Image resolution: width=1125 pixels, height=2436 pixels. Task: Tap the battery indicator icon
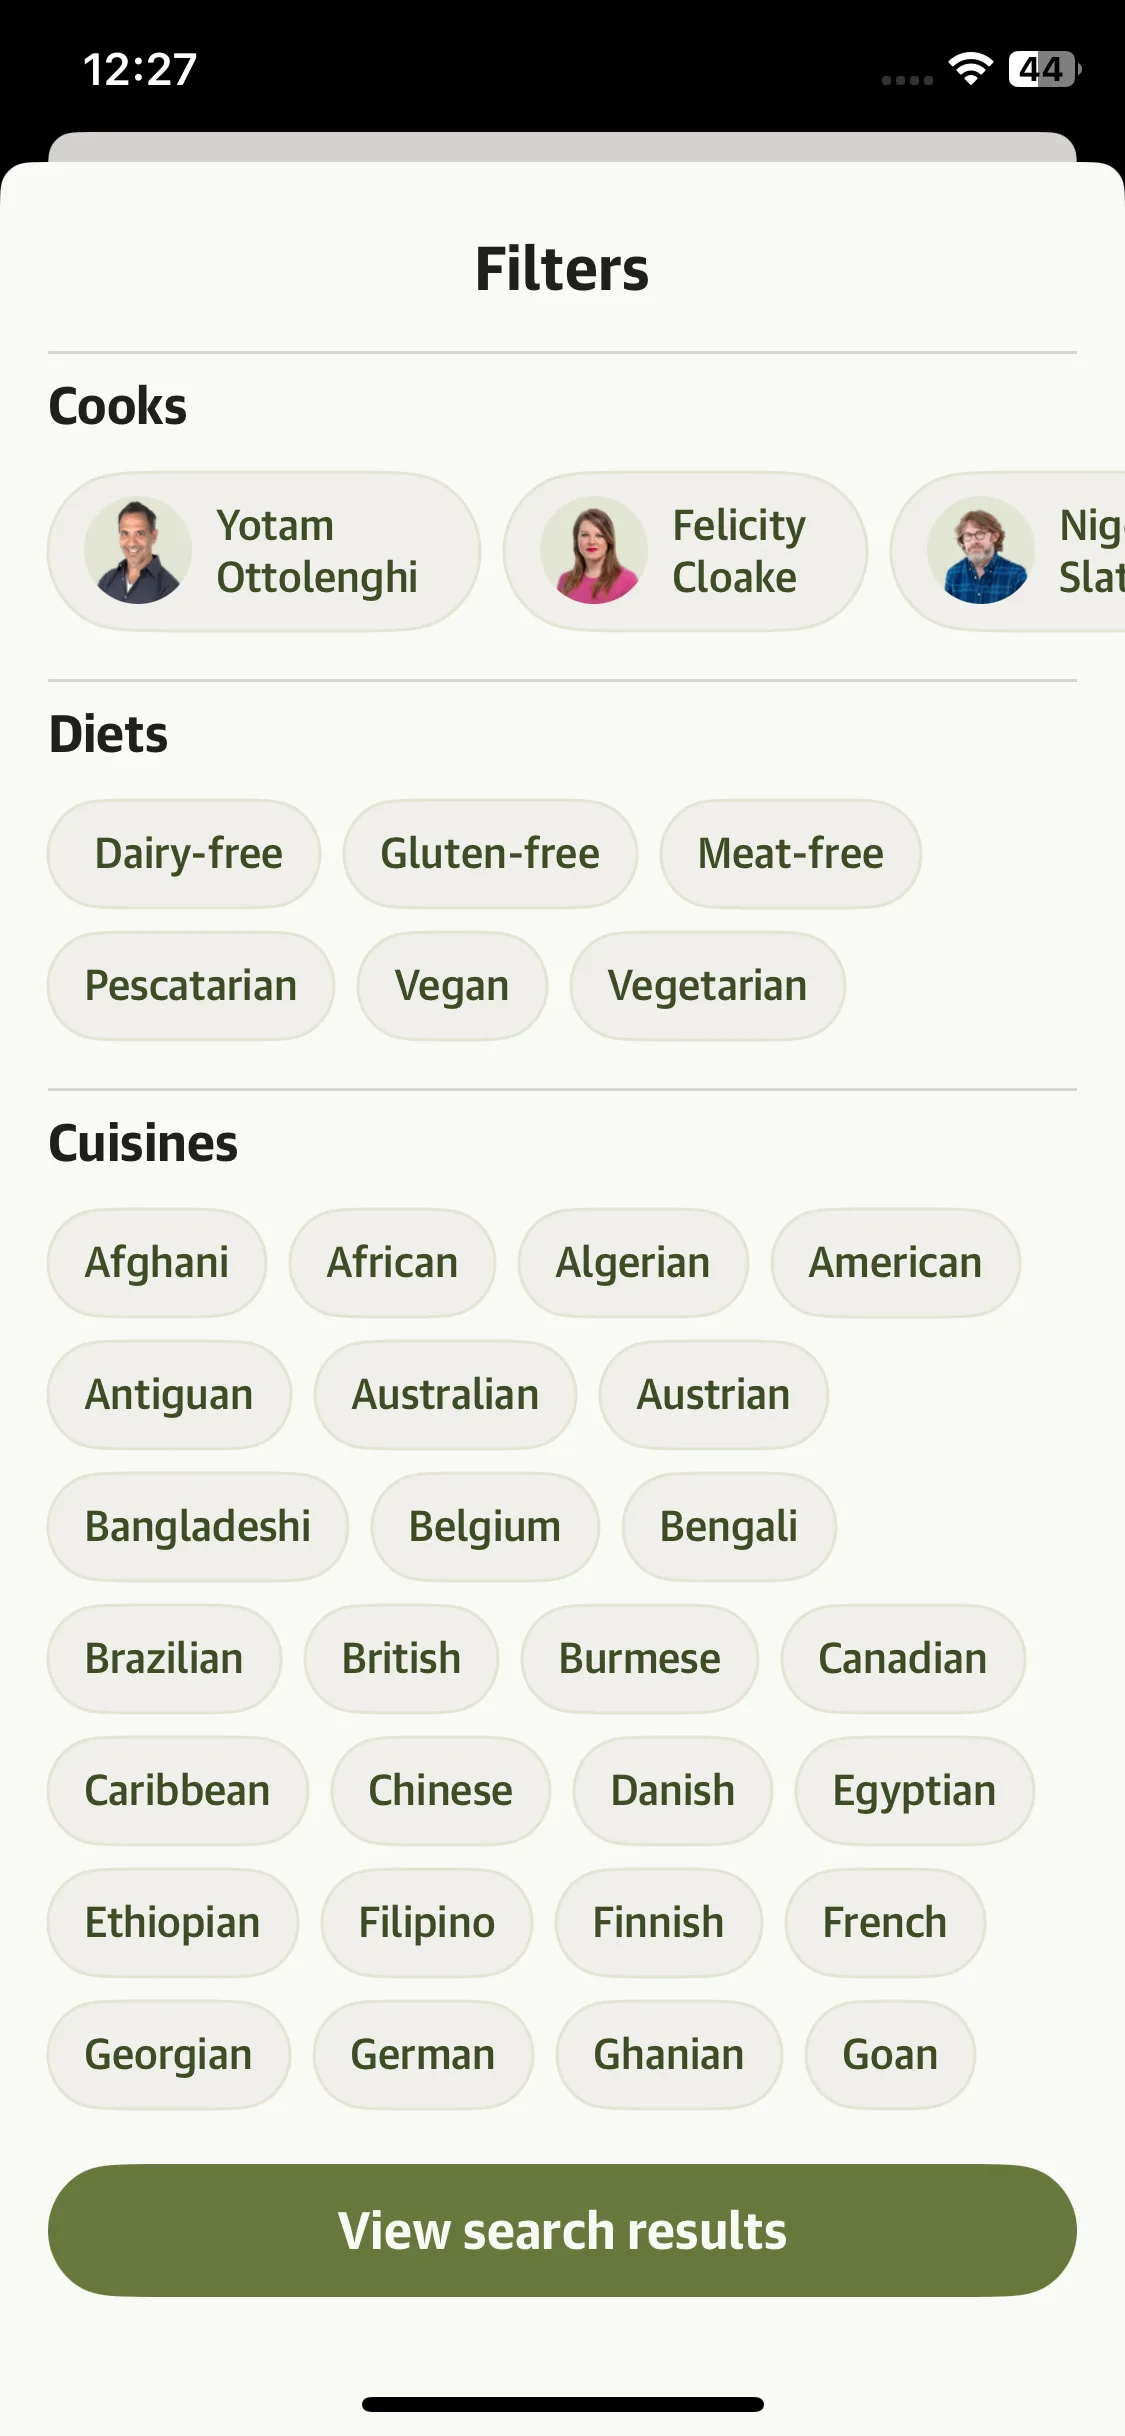click(x=1044, y=69)
